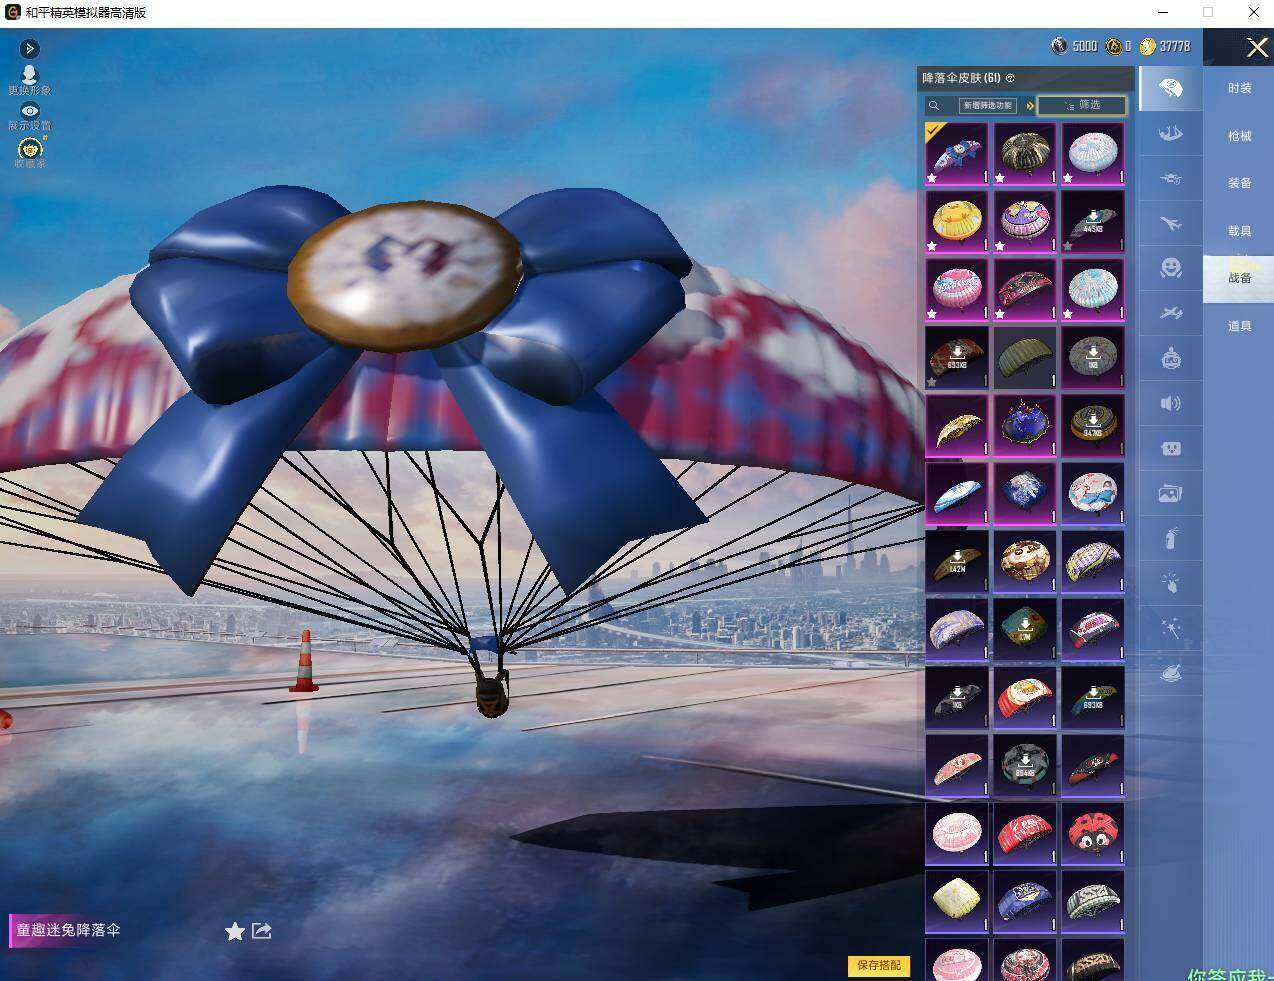
Task: Click the help icon beside 降落伞皮肤 (61)
Action: pyautogui.click(x=1010, y=78)
